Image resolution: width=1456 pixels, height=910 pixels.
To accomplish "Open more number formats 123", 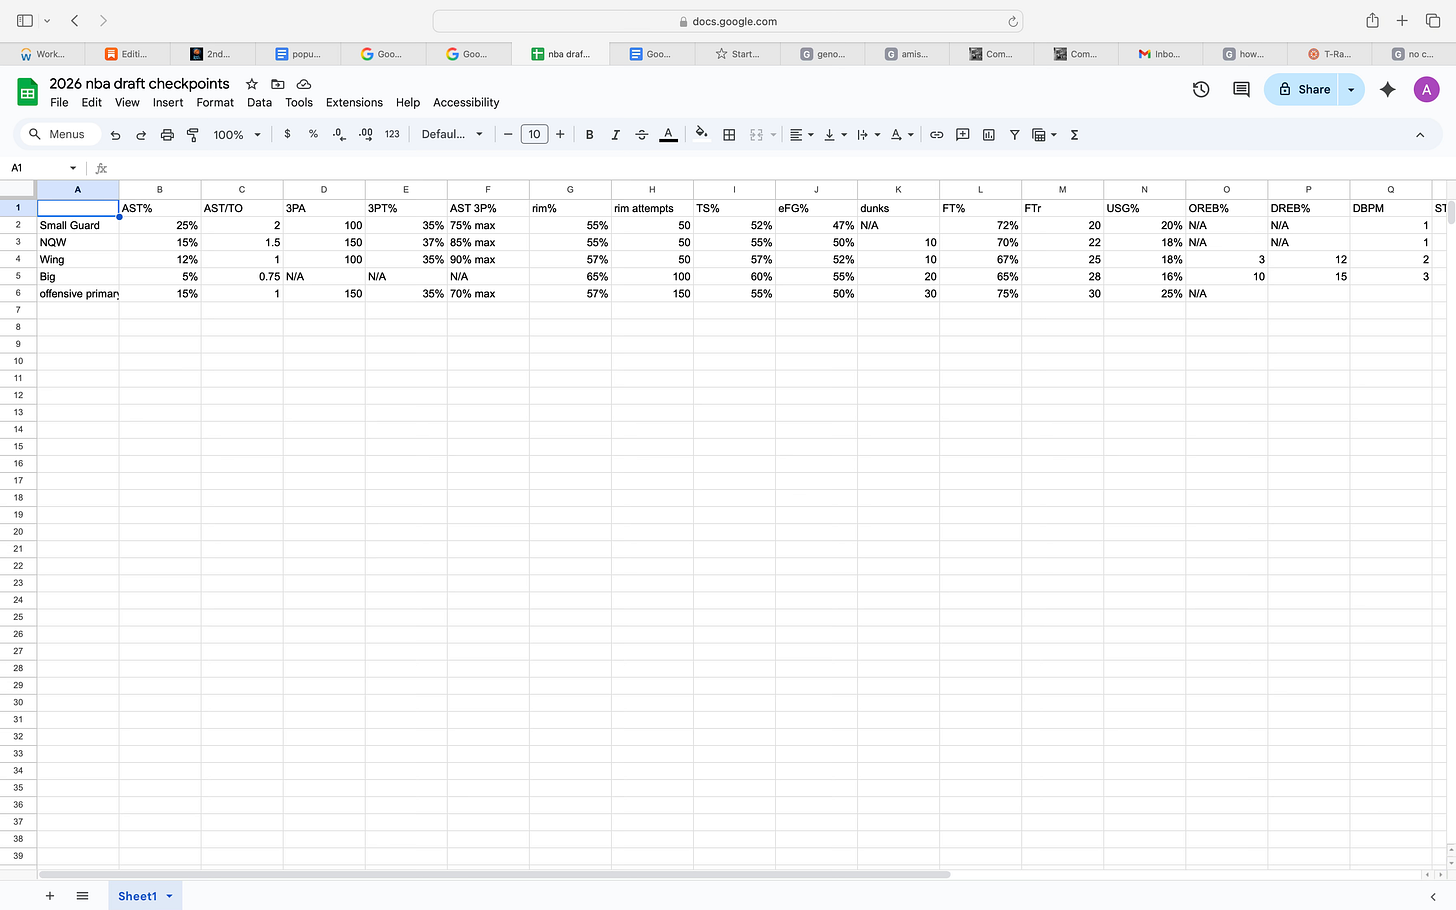I will 392,134.
